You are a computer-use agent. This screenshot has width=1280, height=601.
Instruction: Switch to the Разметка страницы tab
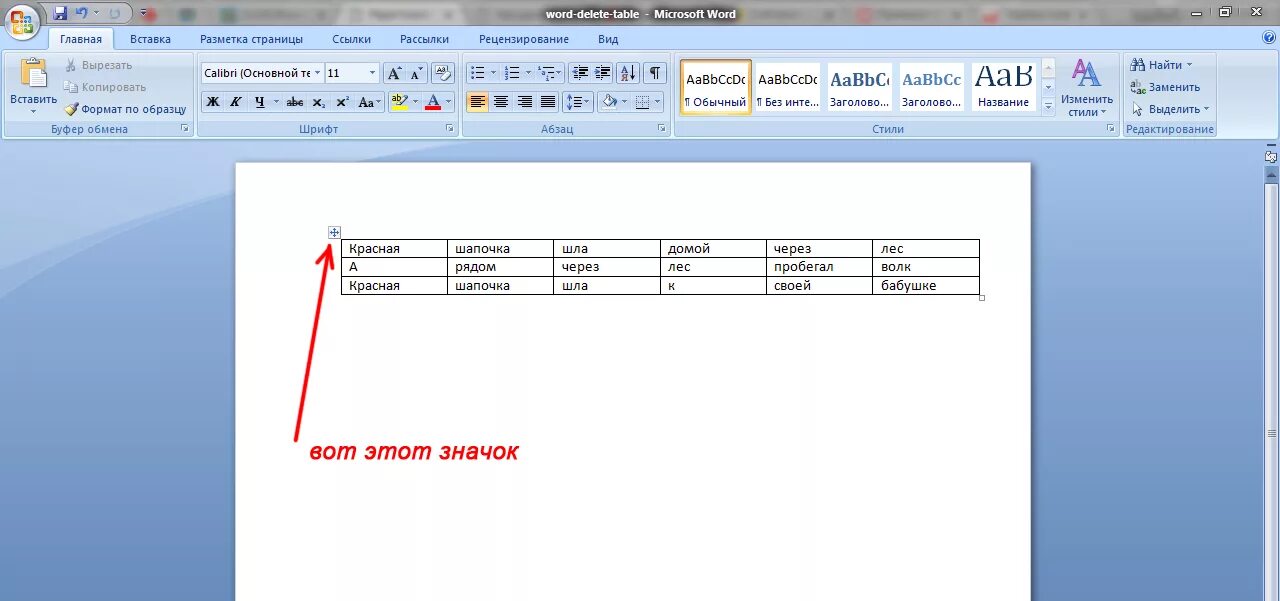(x=251, y=39)
